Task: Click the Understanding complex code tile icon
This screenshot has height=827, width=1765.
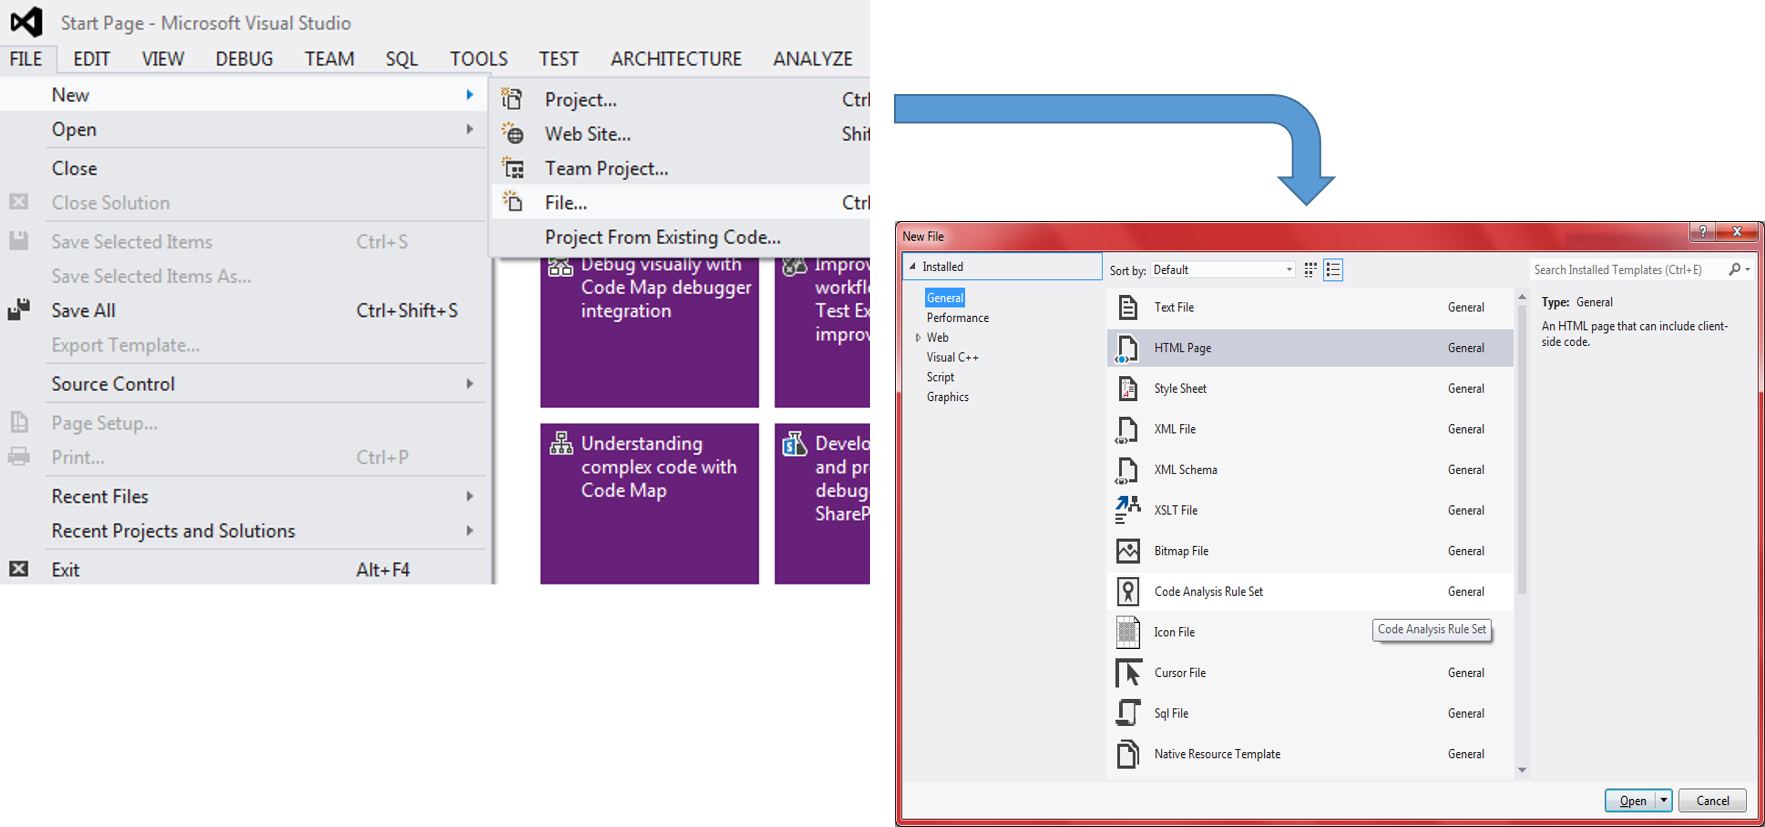Action: coord(561,443)
